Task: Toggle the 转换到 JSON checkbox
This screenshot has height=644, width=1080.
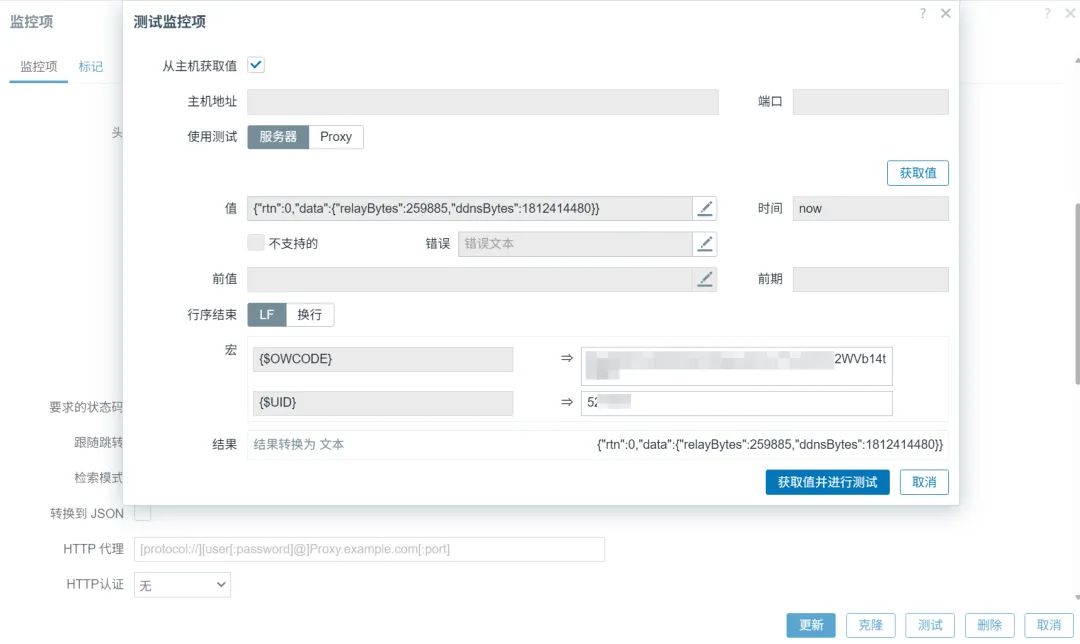Action: [x=143, y=513]
